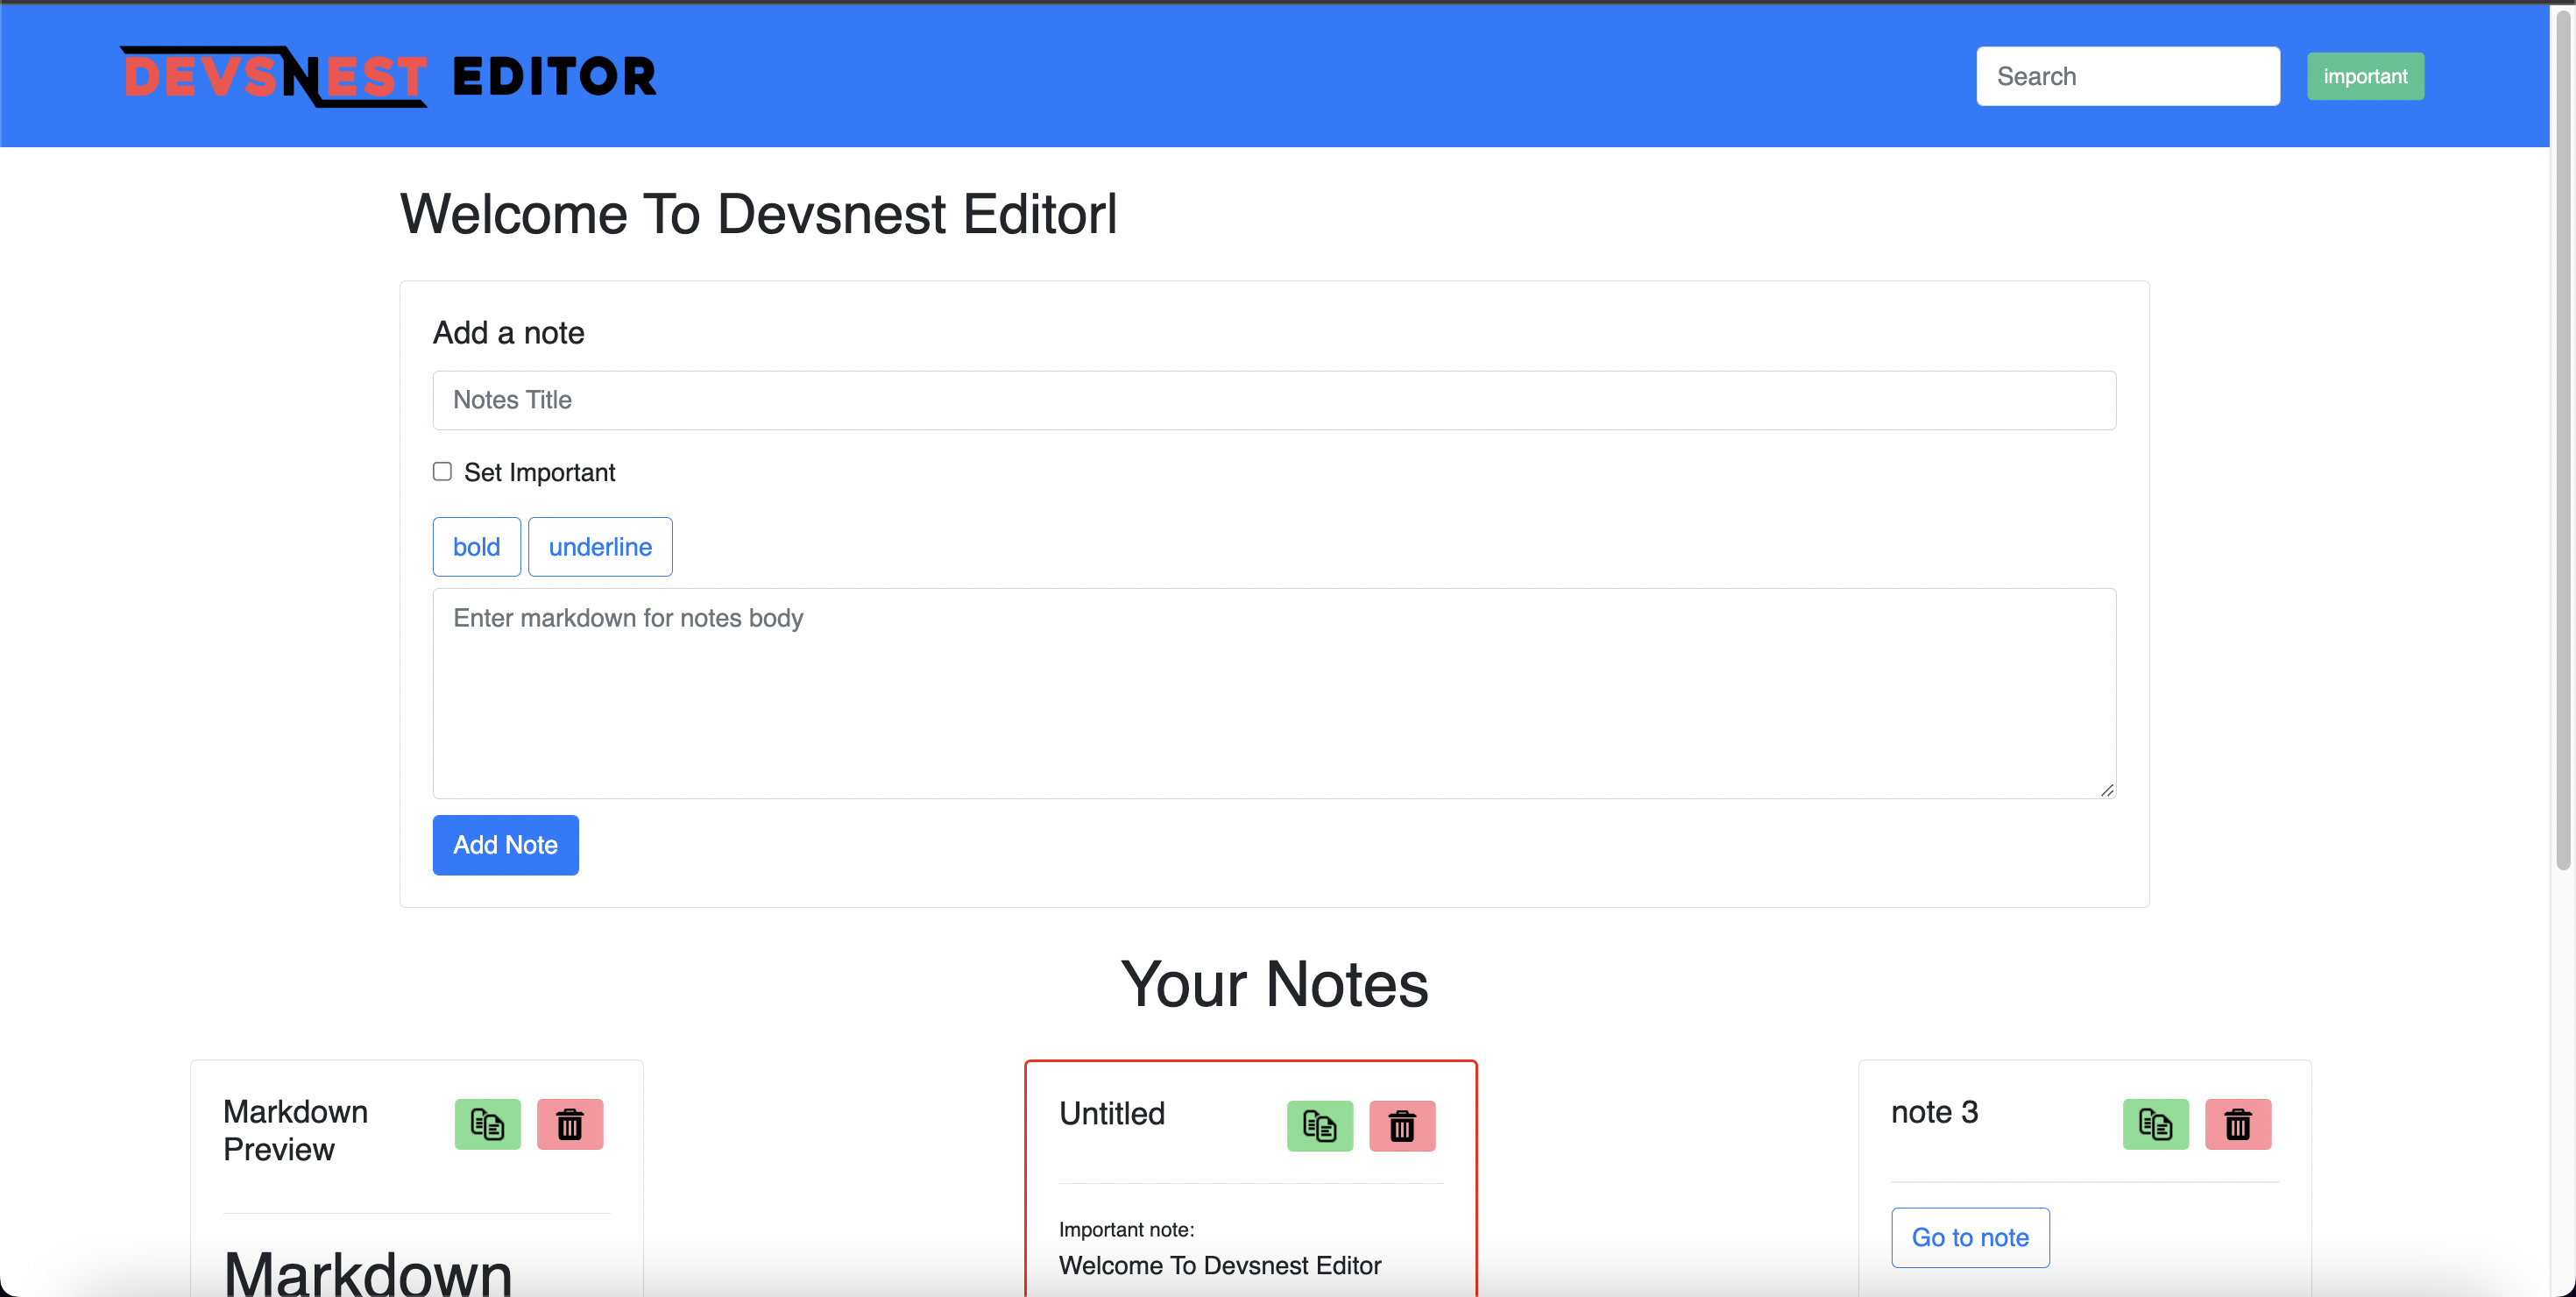Toggle underline formatting
2576x1297 pixels.
tap(599, 546)
